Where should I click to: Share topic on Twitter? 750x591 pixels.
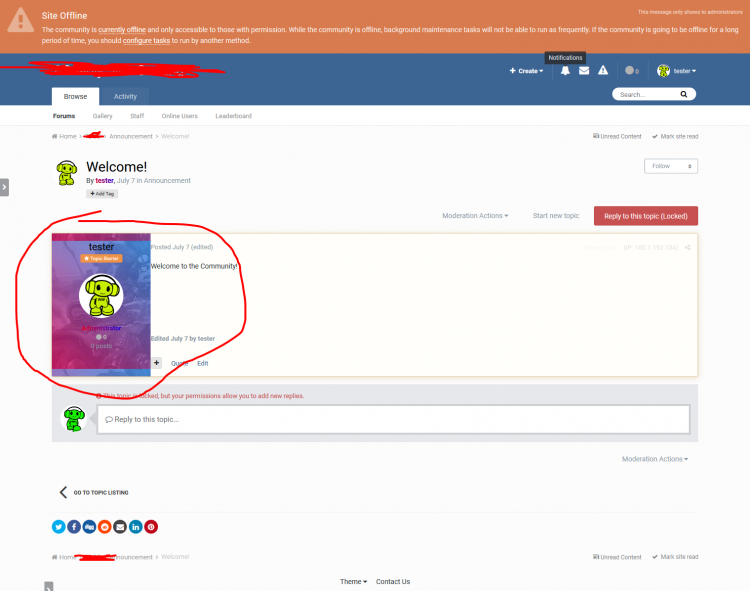point(59,527)
